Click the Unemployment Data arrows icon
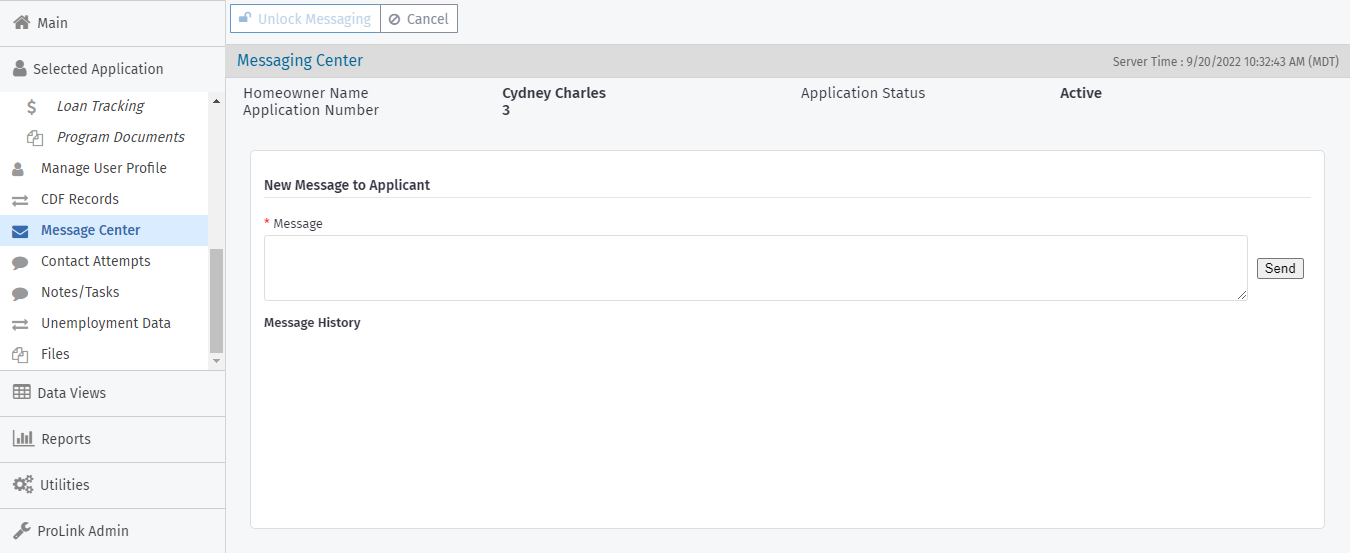This screenshot has height=553, width=1350. coord(20,324)
